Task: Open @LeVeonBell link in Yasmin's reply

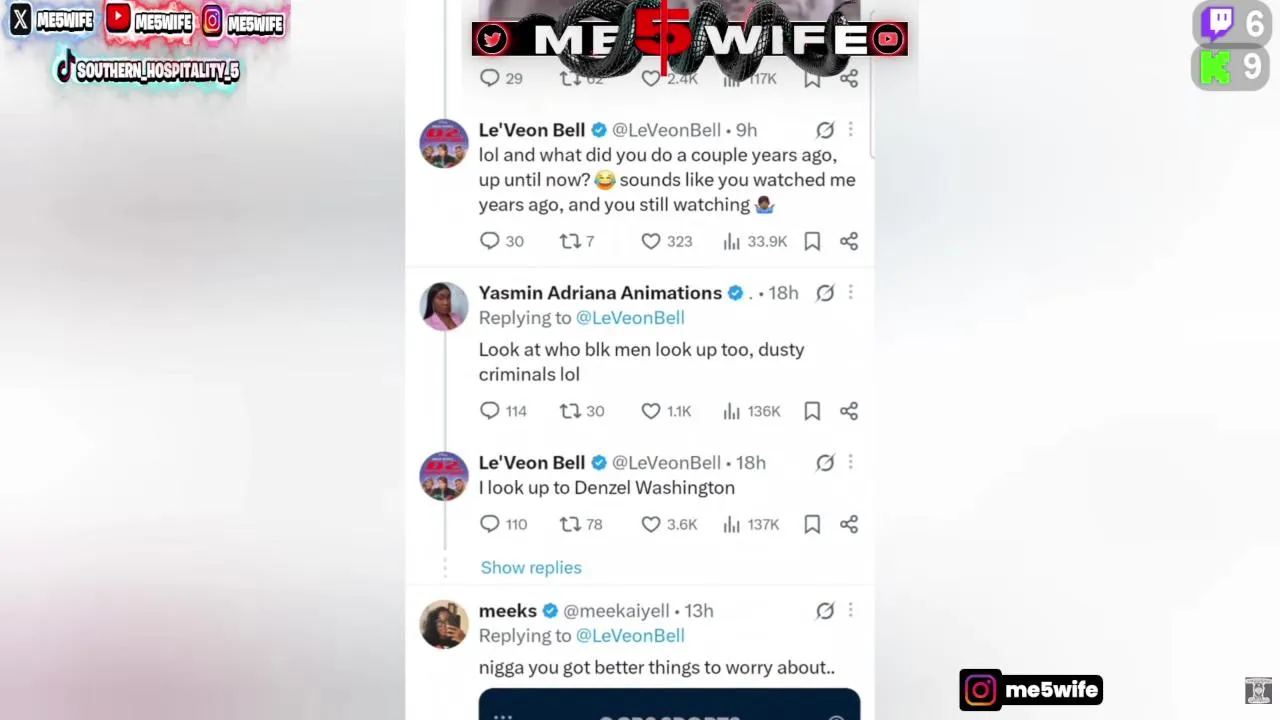Action: click(x=630, y=318)
